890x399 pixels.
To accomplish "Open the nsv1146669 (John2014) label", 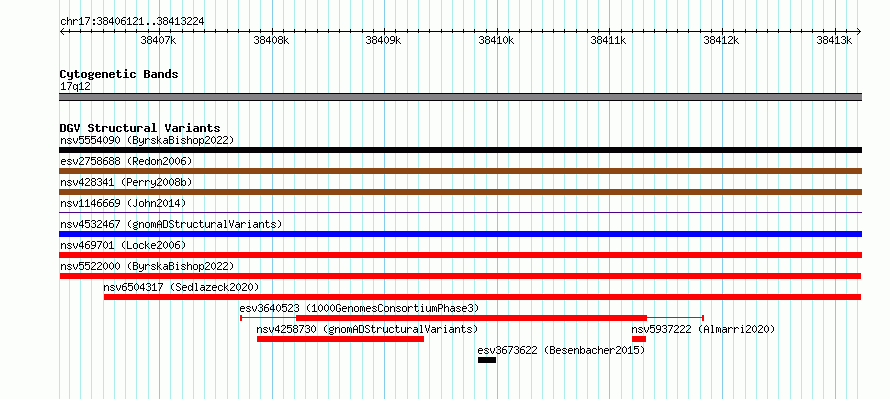I will coord(123,203).
